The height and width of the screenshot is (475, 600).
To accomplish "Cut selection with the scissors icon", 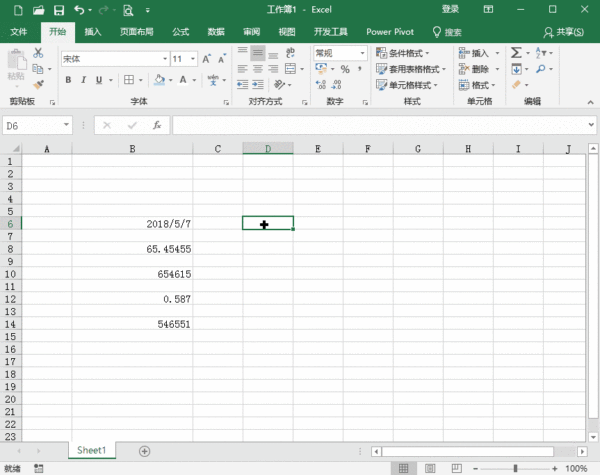I will click(38, 53).
